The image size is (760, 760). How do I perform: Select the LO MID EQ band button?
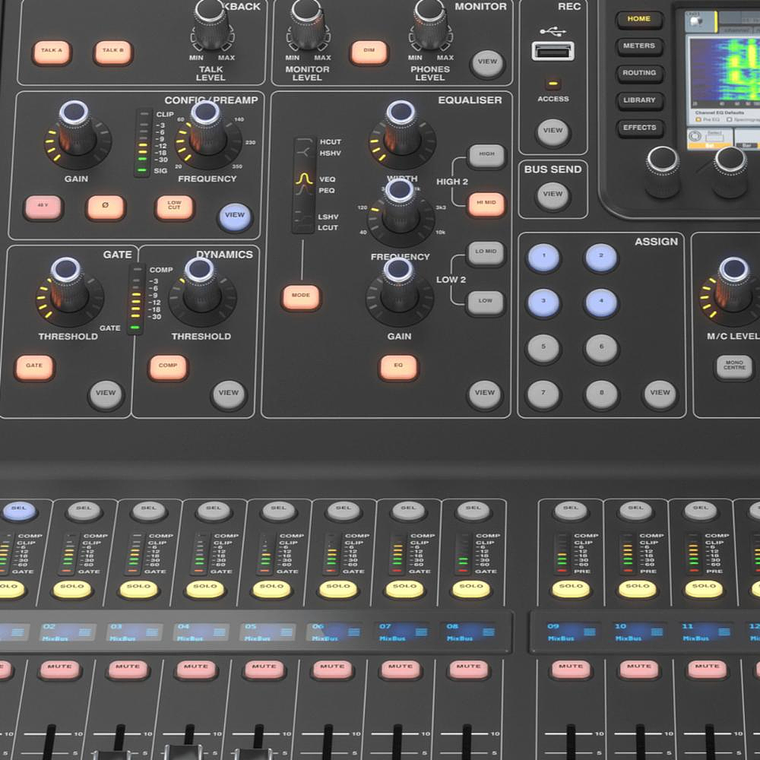tap(486, 253)
